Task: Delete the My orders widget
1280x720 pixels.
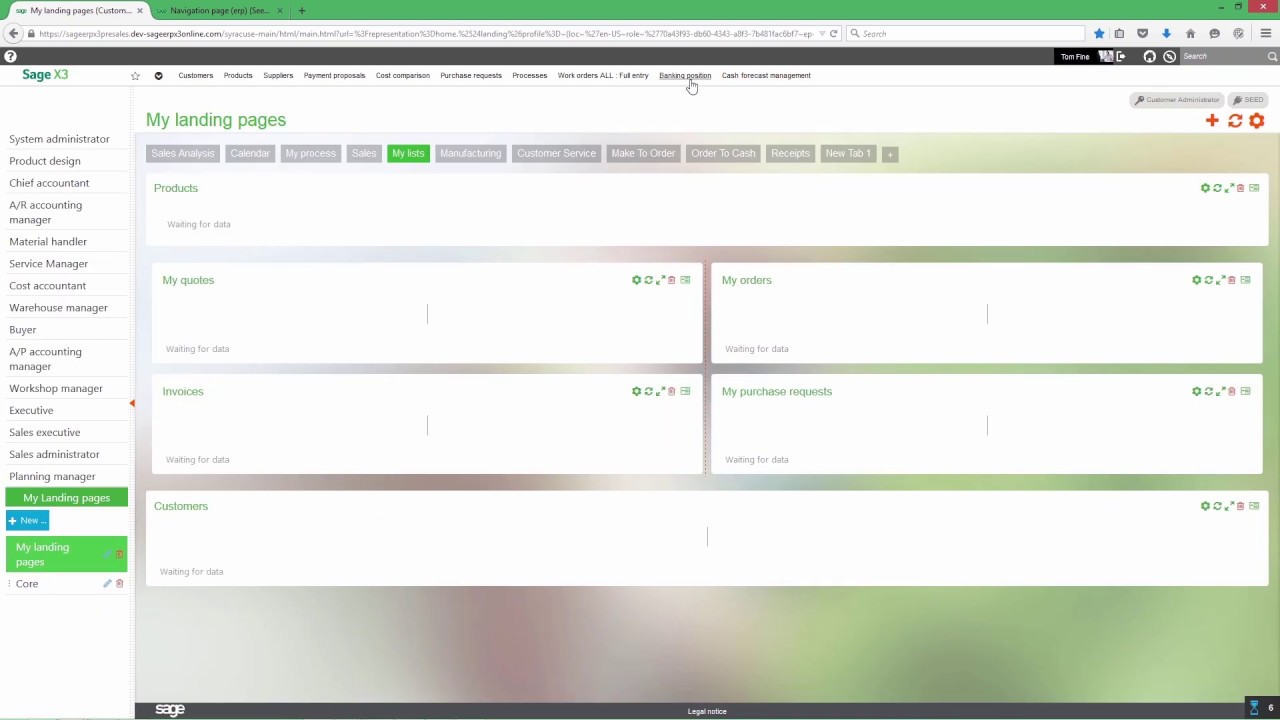Action: [x=1231, y=280]
